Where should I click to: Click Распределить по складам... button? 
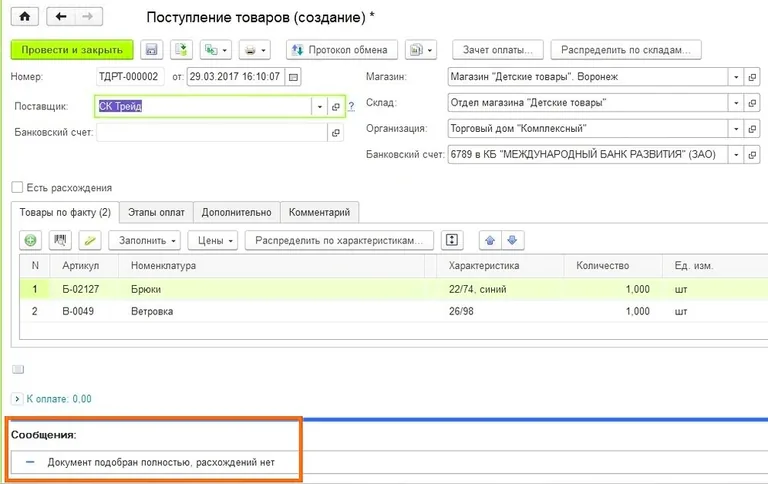[x=626, y=50]
